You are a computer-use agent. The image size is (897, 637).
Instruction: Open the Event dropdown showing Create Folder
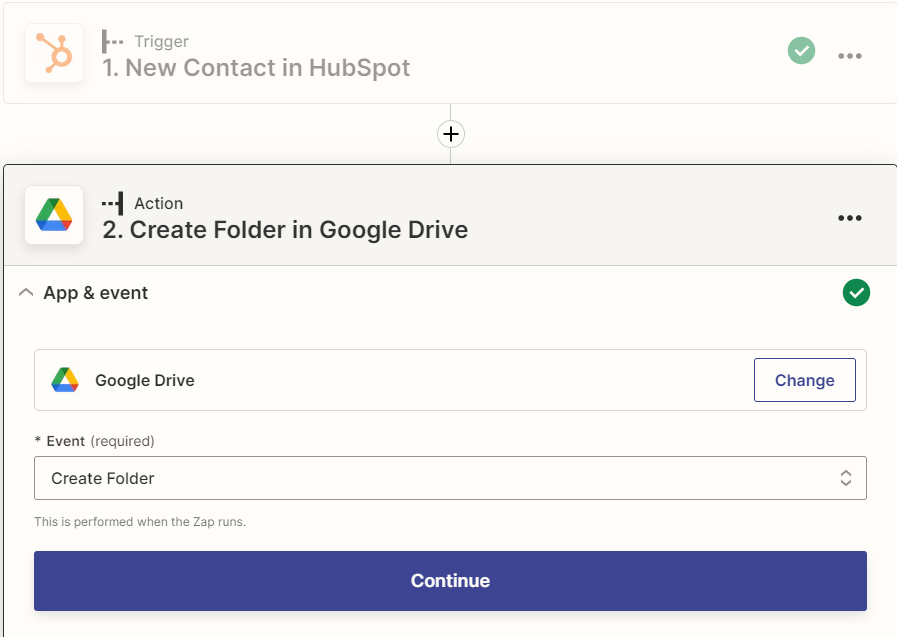click(x=450, y=478)
